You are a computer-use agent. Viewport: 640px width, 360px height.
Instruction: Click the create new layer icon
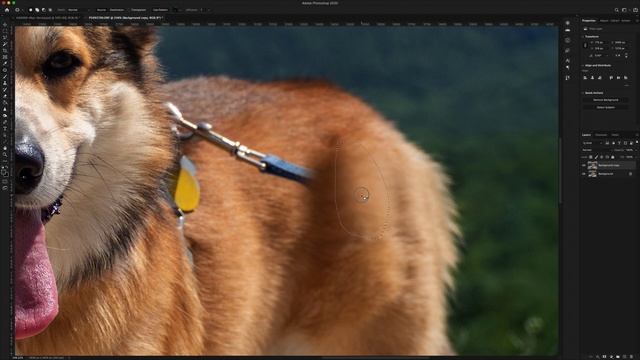624,357
